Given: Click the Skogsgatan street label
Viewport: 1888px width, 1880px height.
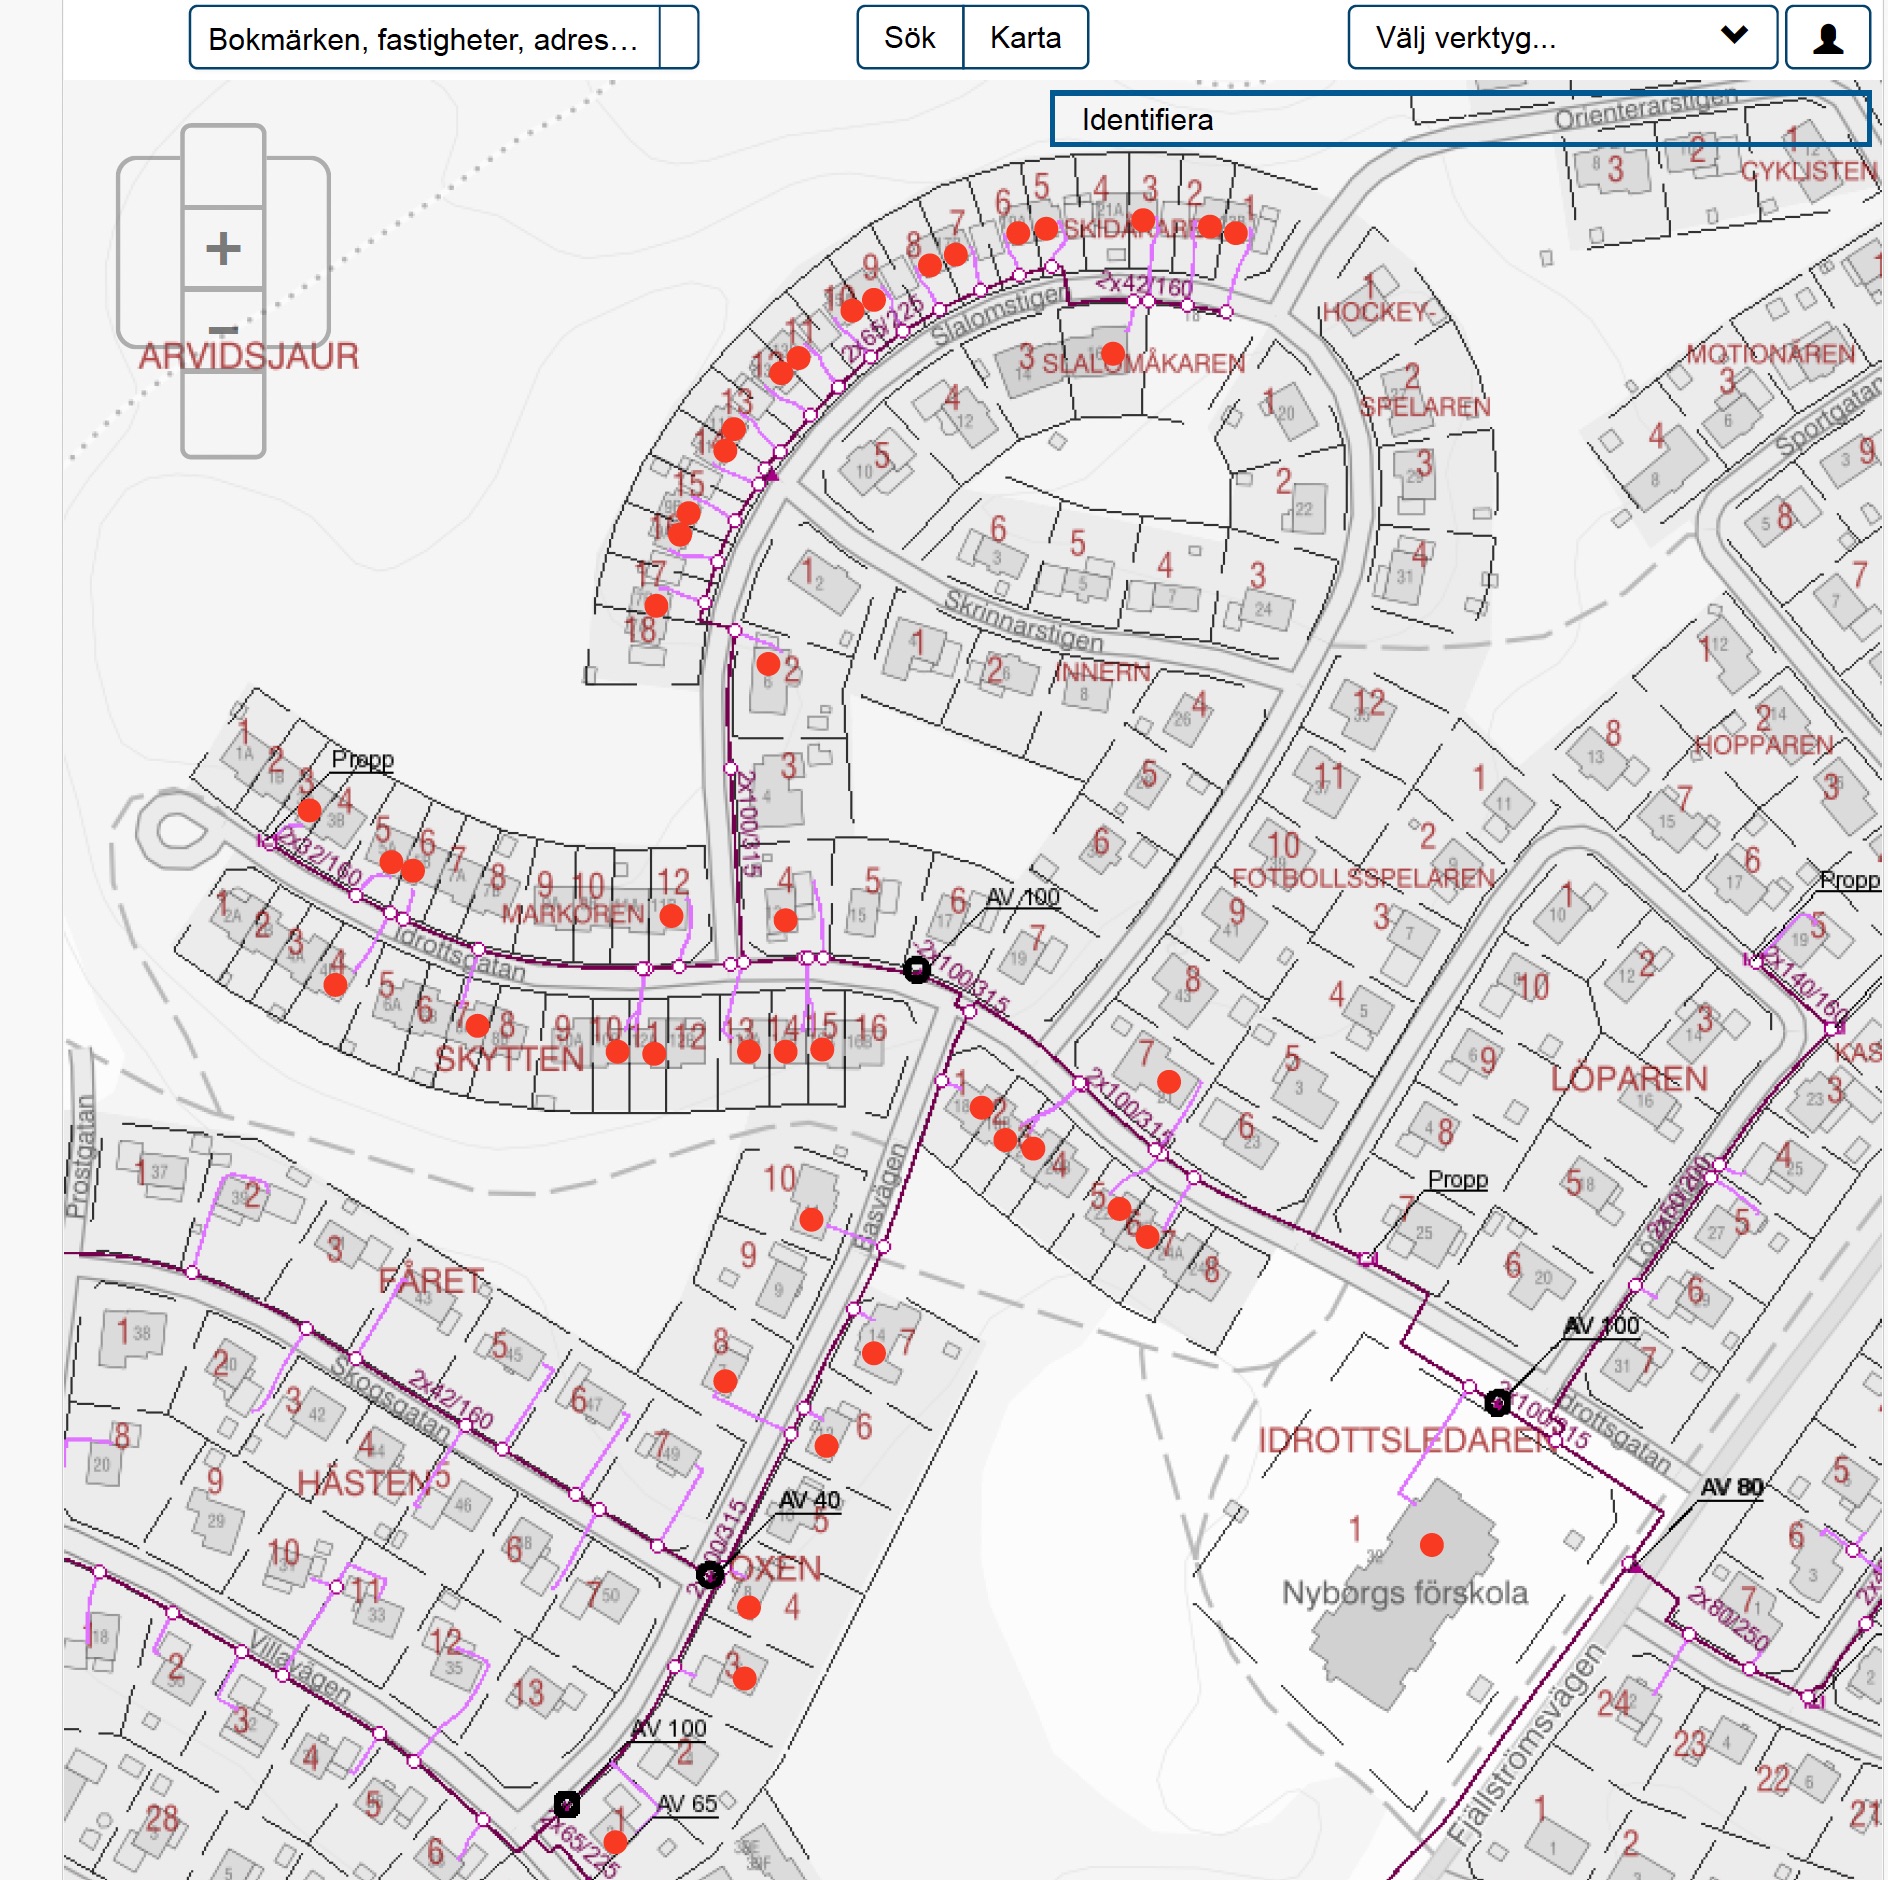Looking at the screenshot, I should coord(392,1399).
